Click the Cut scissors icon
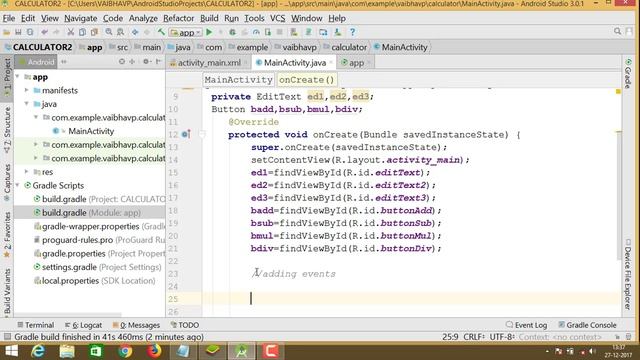The image size is (640, 360). [70, 32]
